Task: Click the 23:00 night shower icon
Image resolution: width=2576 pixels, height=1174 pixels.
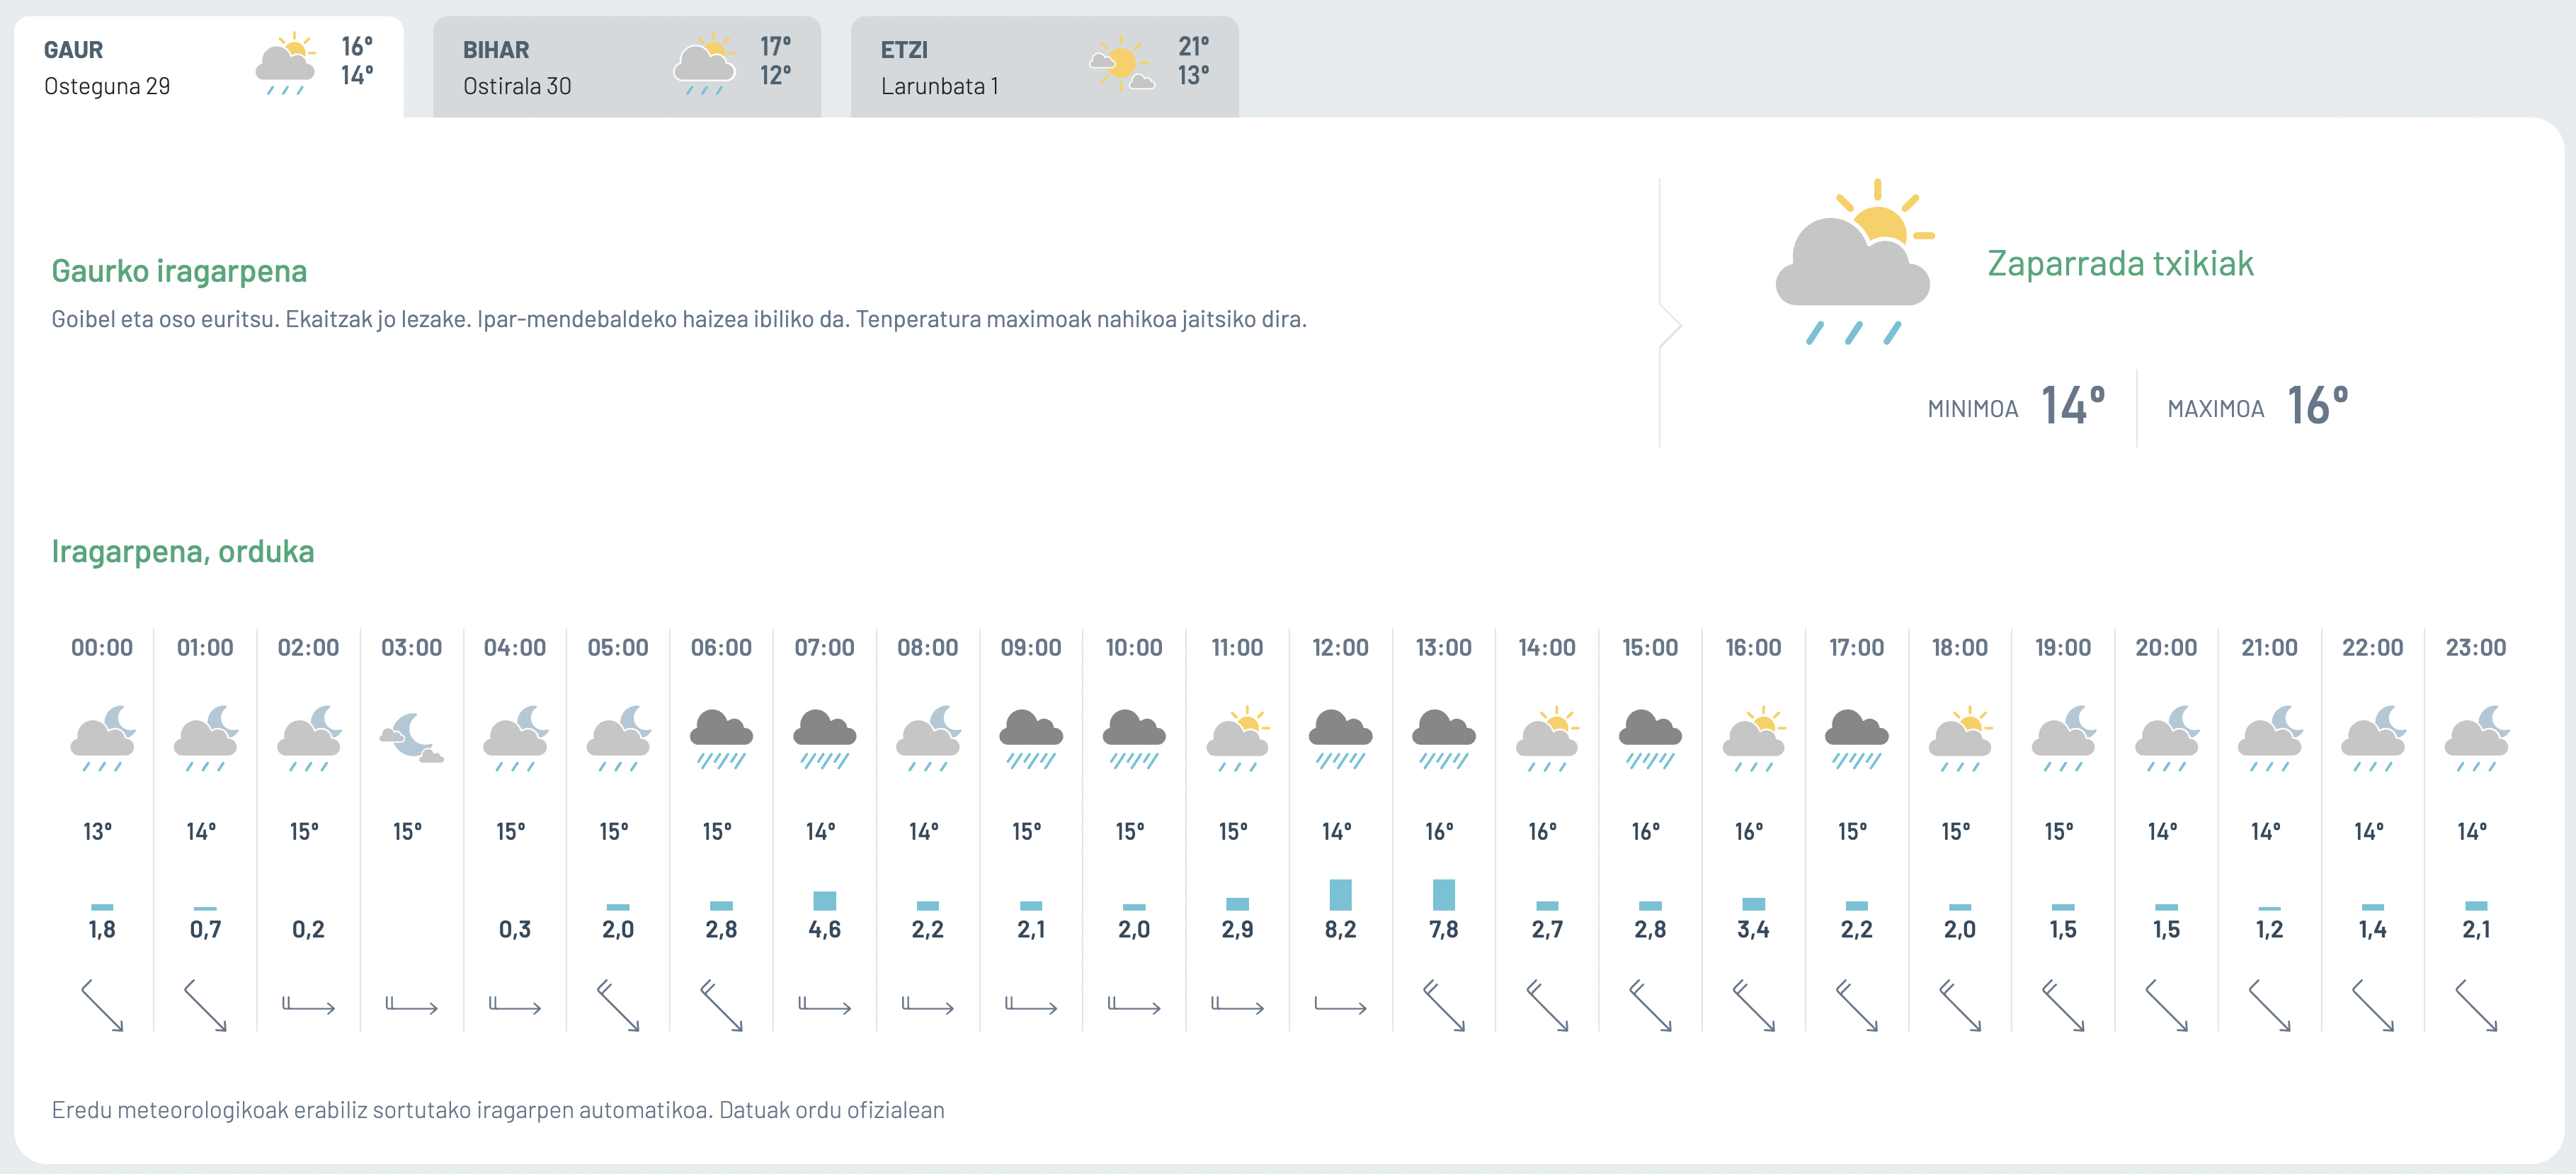Action: click(x=2477, y=739)
